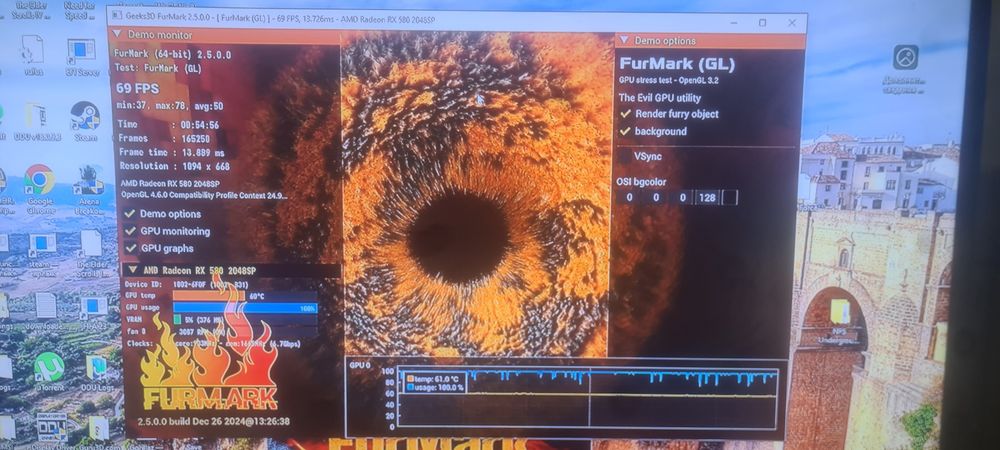
Task: Enable the VSync checkbox
Action: (x=625, y=156)
